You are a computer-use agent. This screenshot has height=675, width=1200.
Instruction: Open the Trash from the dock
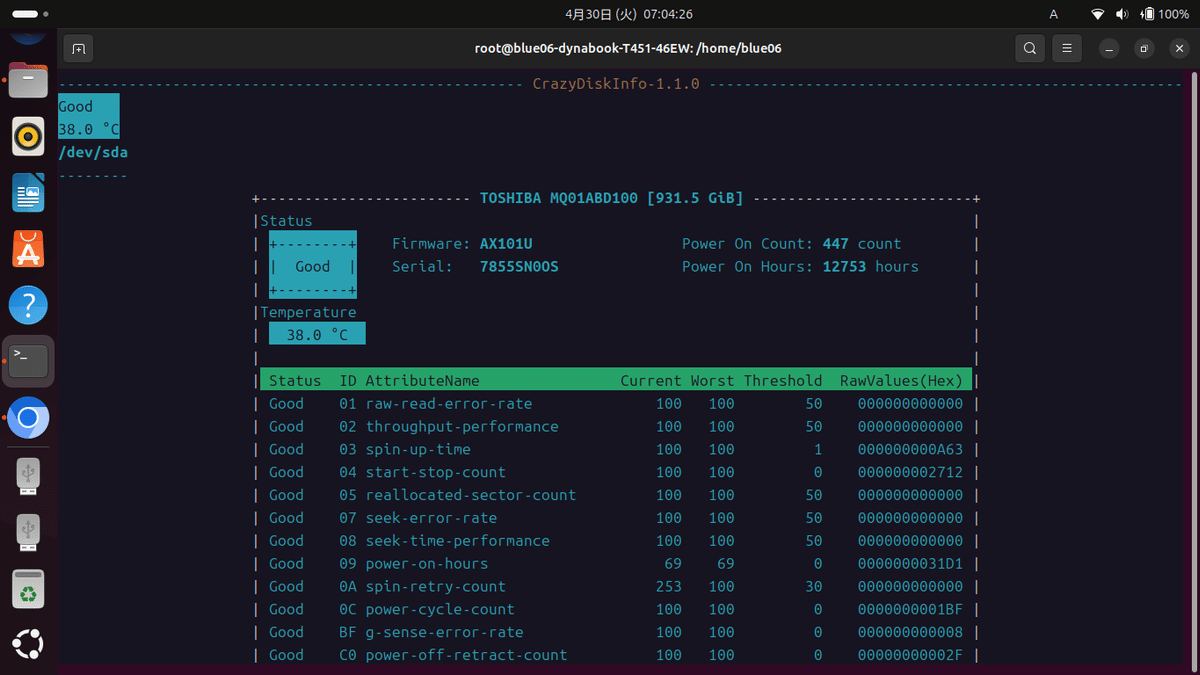(x=27, y=589)
